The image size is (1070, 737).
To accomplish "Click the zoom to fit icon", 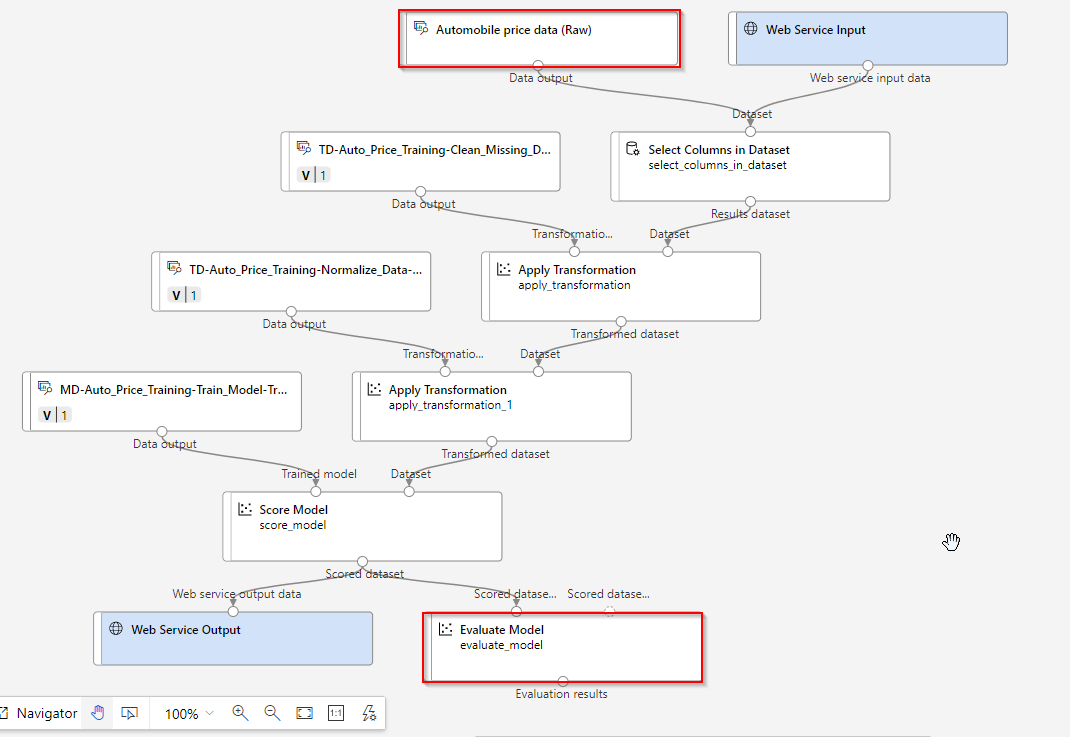I will [304, 713].
